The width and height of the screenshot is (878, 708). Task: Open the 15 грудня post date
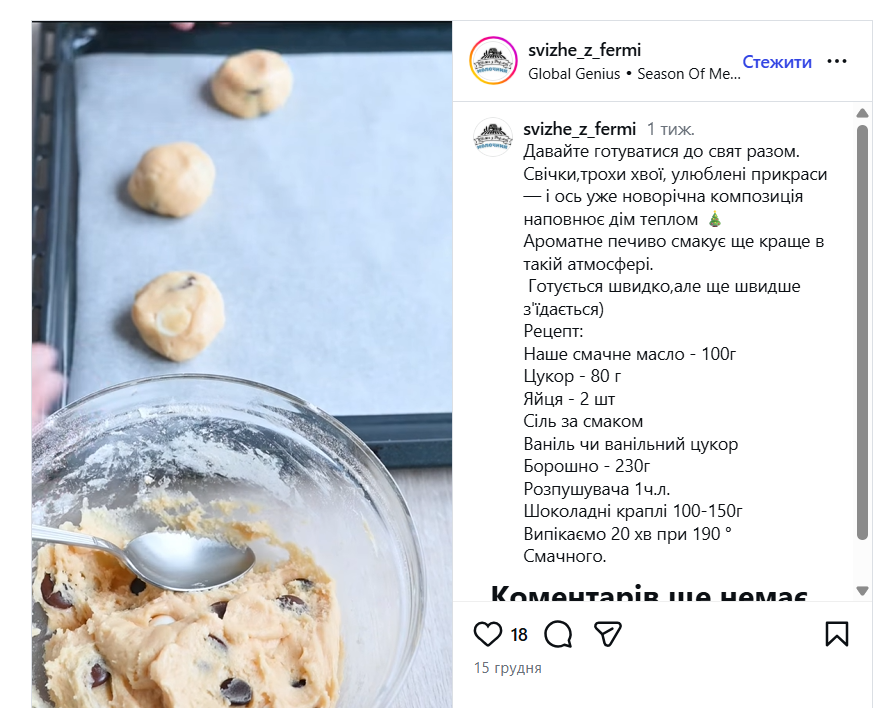(507, 668)
